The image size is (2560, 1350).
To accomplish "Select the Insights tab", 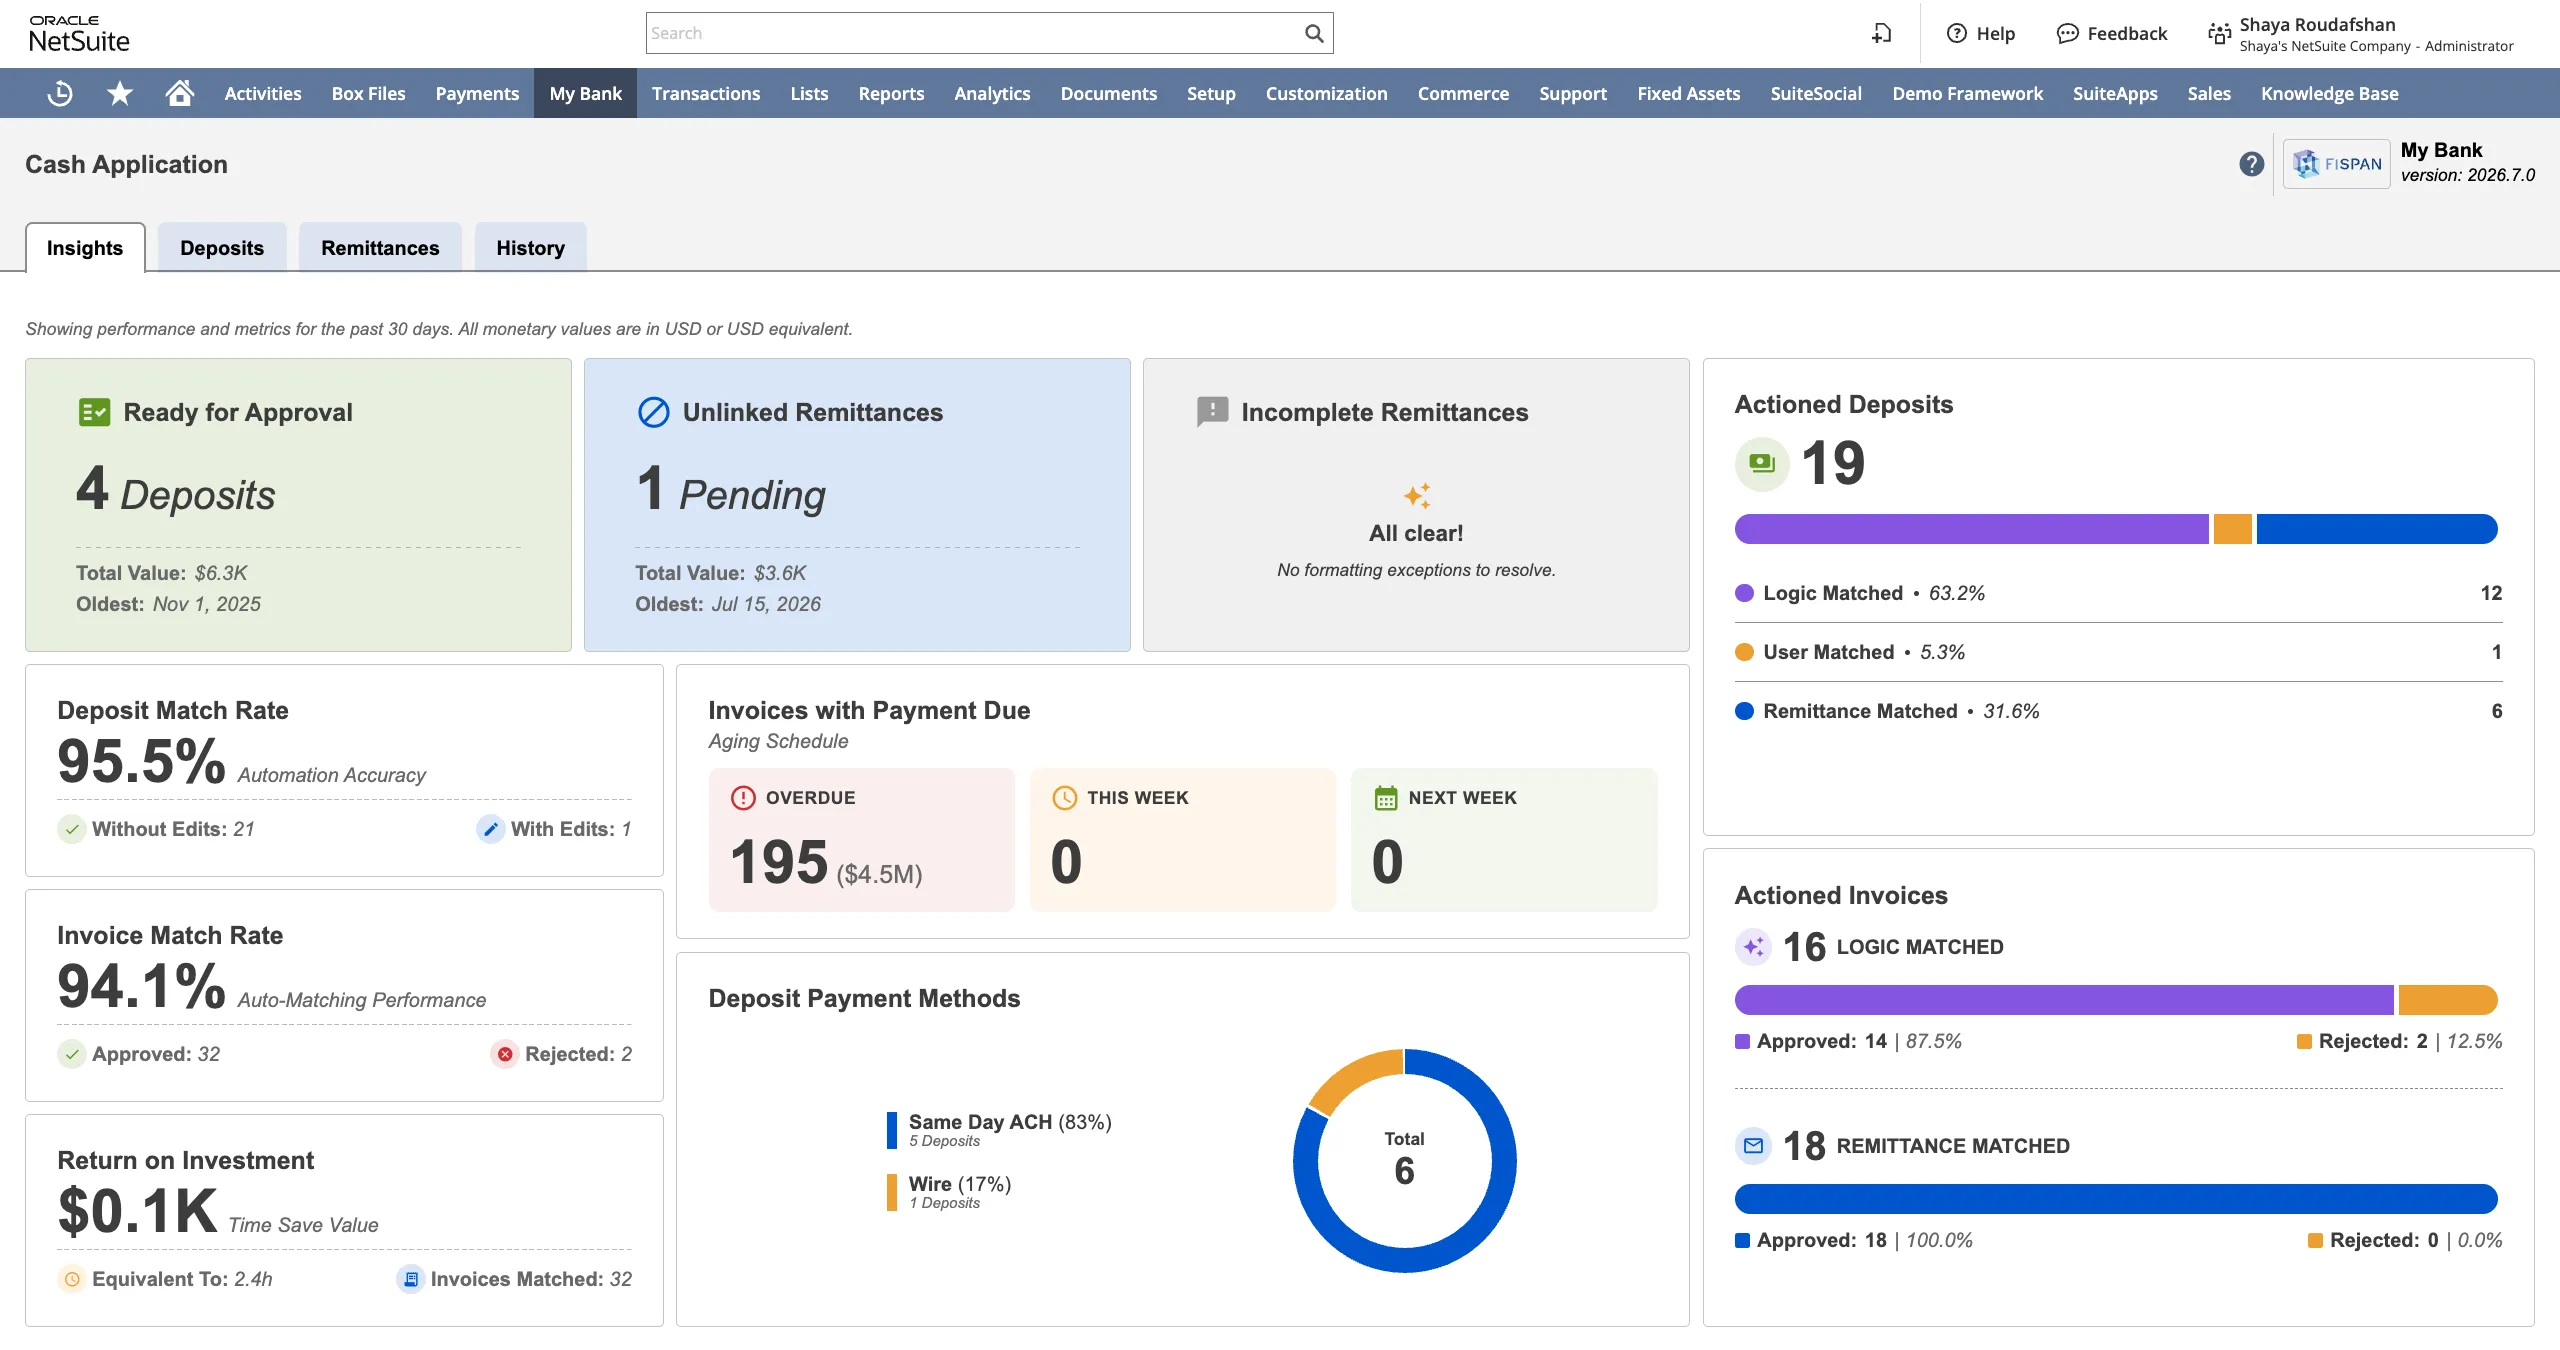I will 85,247.
